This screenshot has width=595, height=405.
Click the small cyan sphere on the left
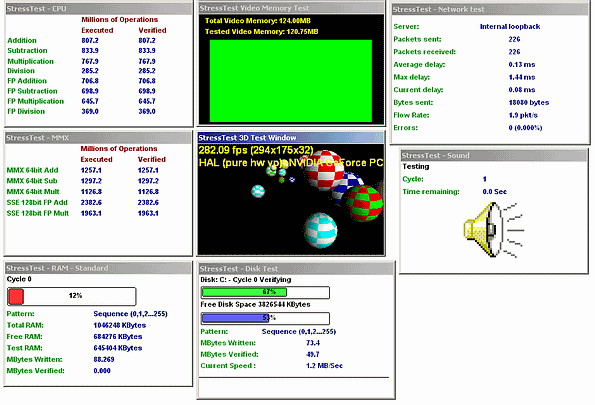pos(258,191)
